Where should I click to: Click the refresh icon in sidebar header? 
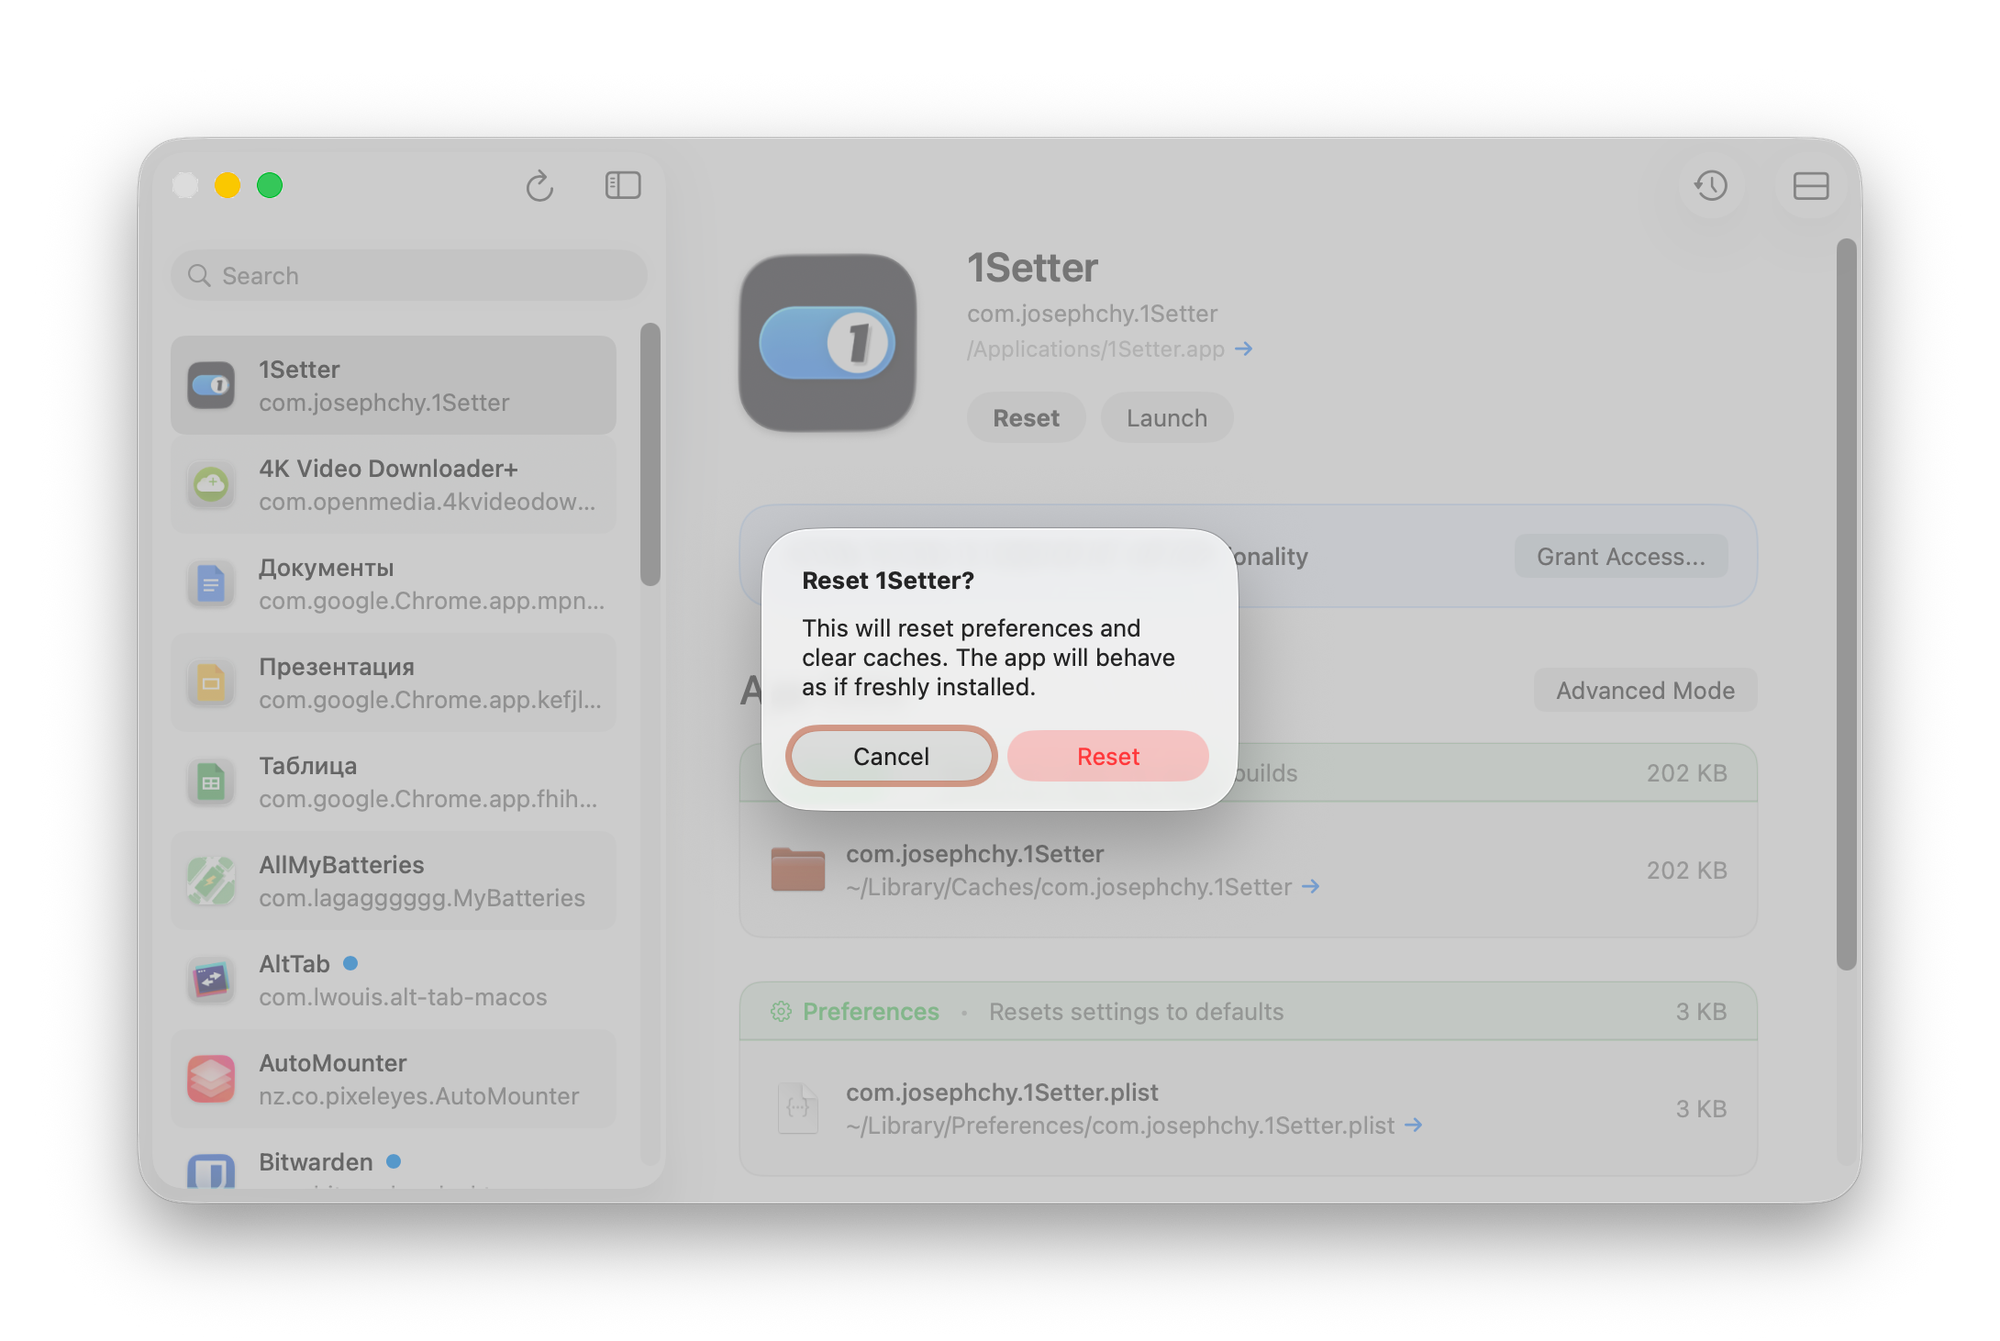tap(539, 186)
